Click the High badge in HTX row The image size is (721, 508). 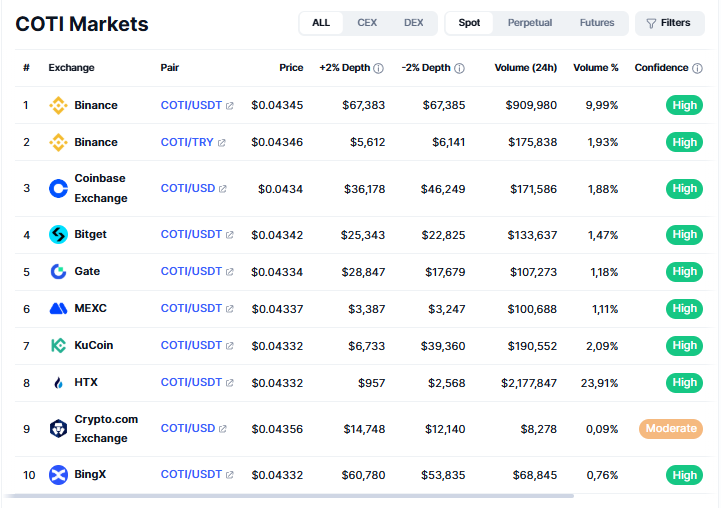pos(684,382)
